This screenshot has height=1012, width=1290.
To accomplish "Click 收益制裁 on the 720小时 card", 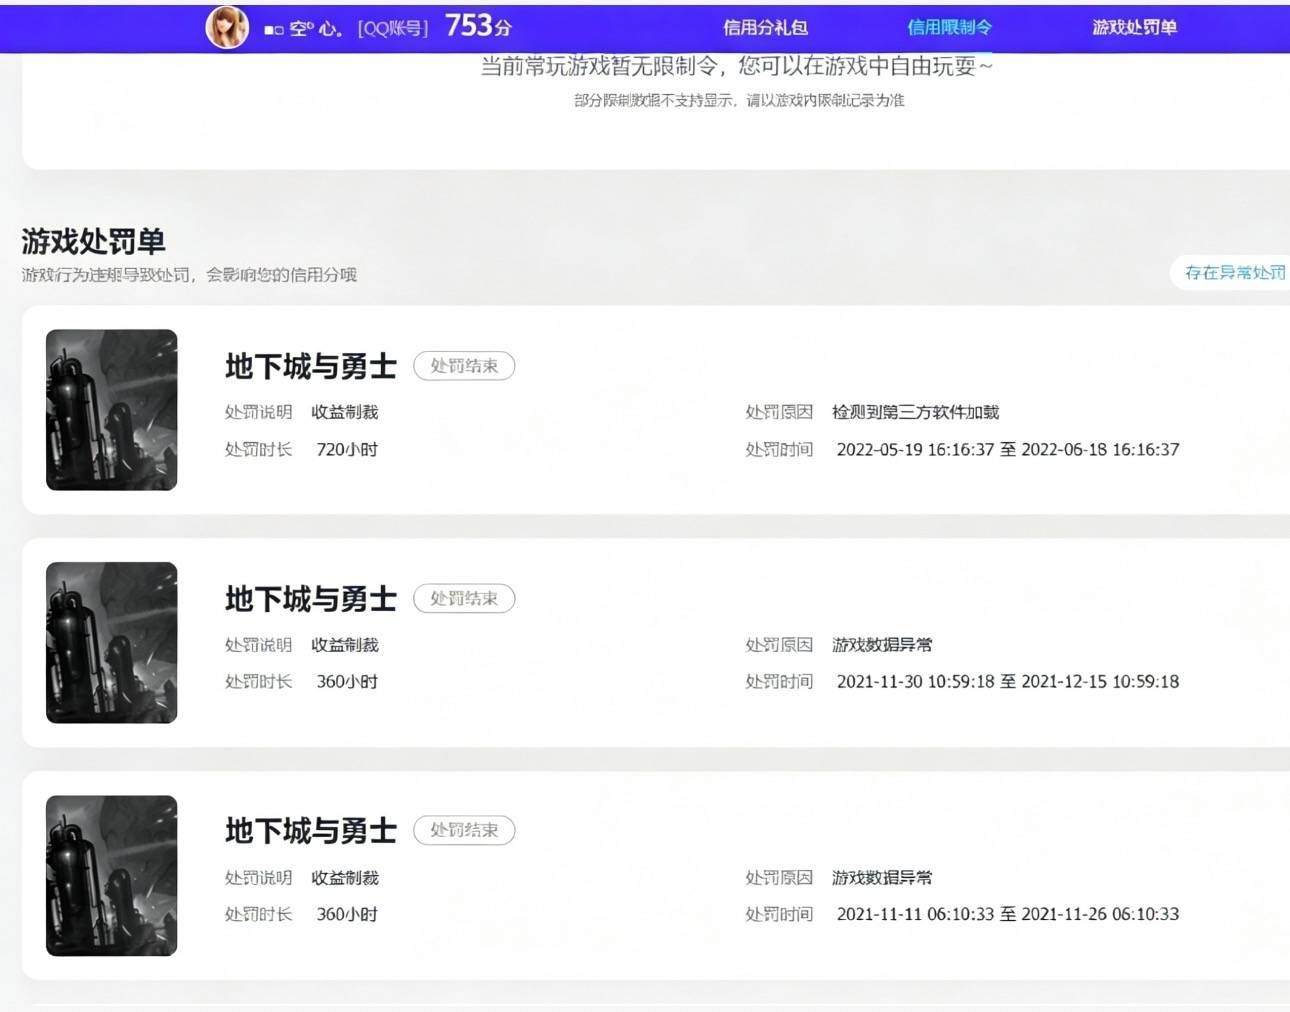I will 345,412.
